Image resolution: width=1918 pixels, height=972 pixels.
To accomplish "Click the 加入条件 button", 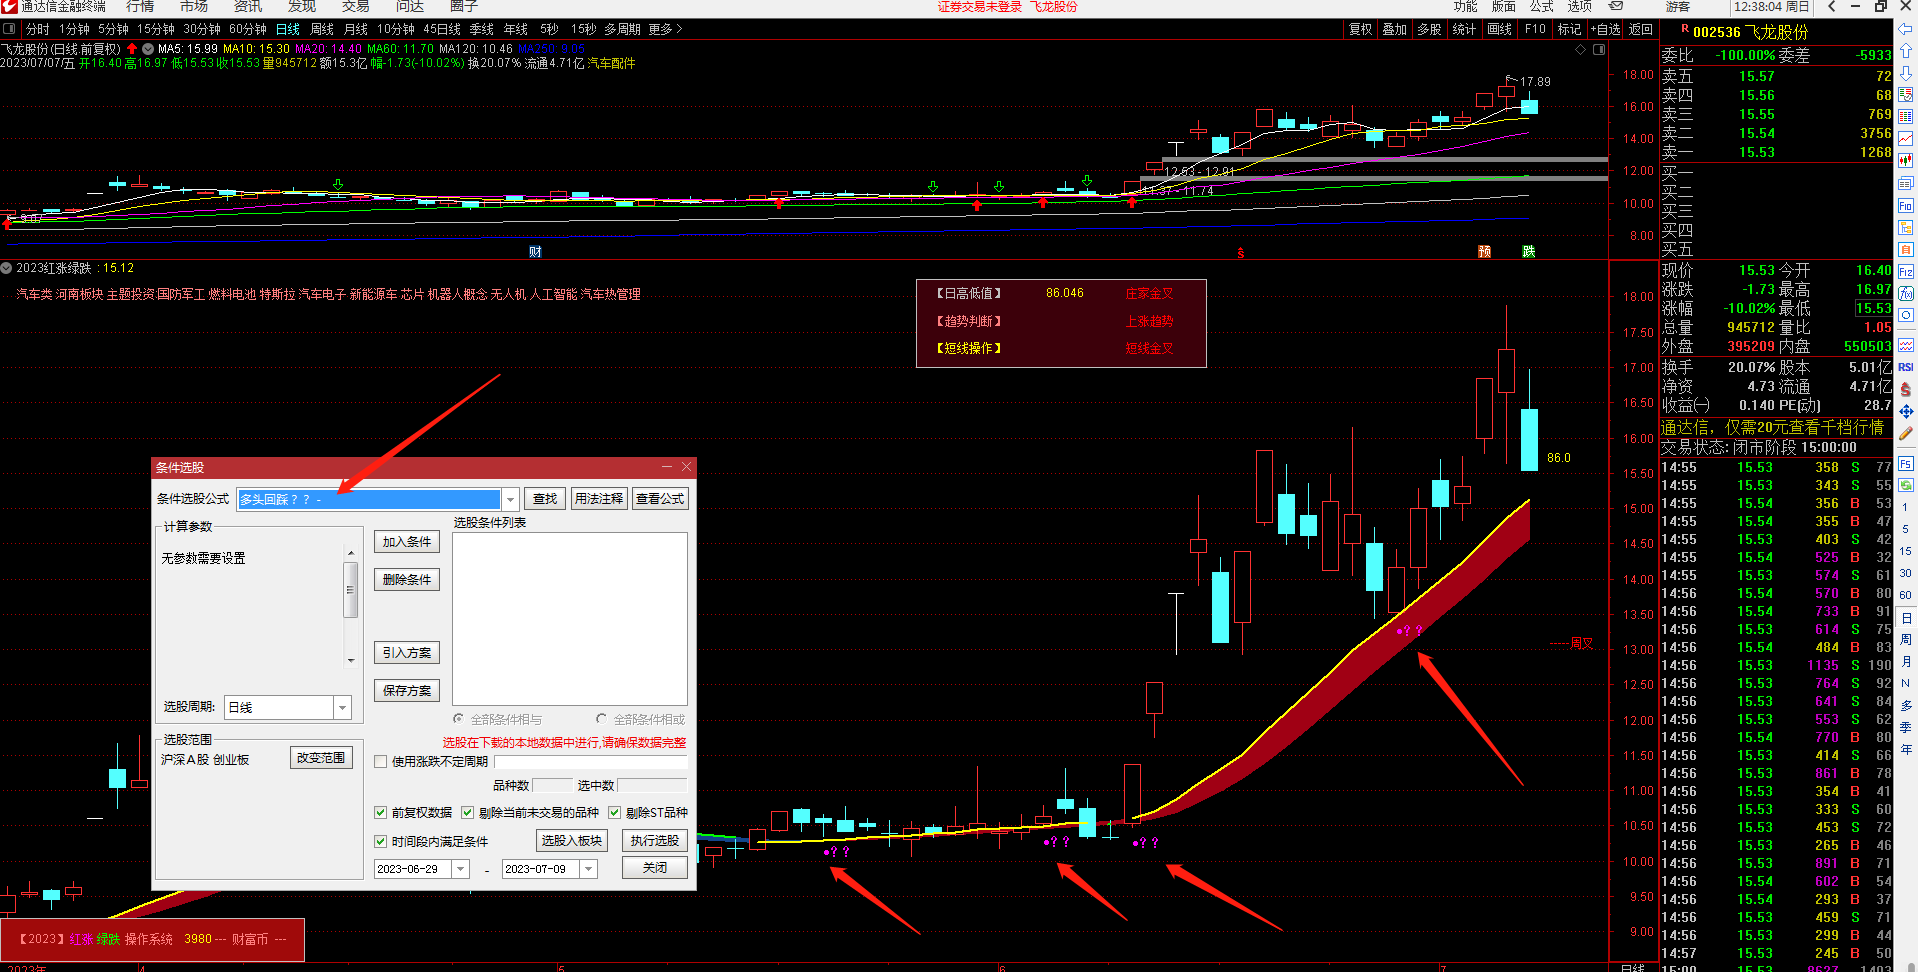I will [x=407, y=542].
